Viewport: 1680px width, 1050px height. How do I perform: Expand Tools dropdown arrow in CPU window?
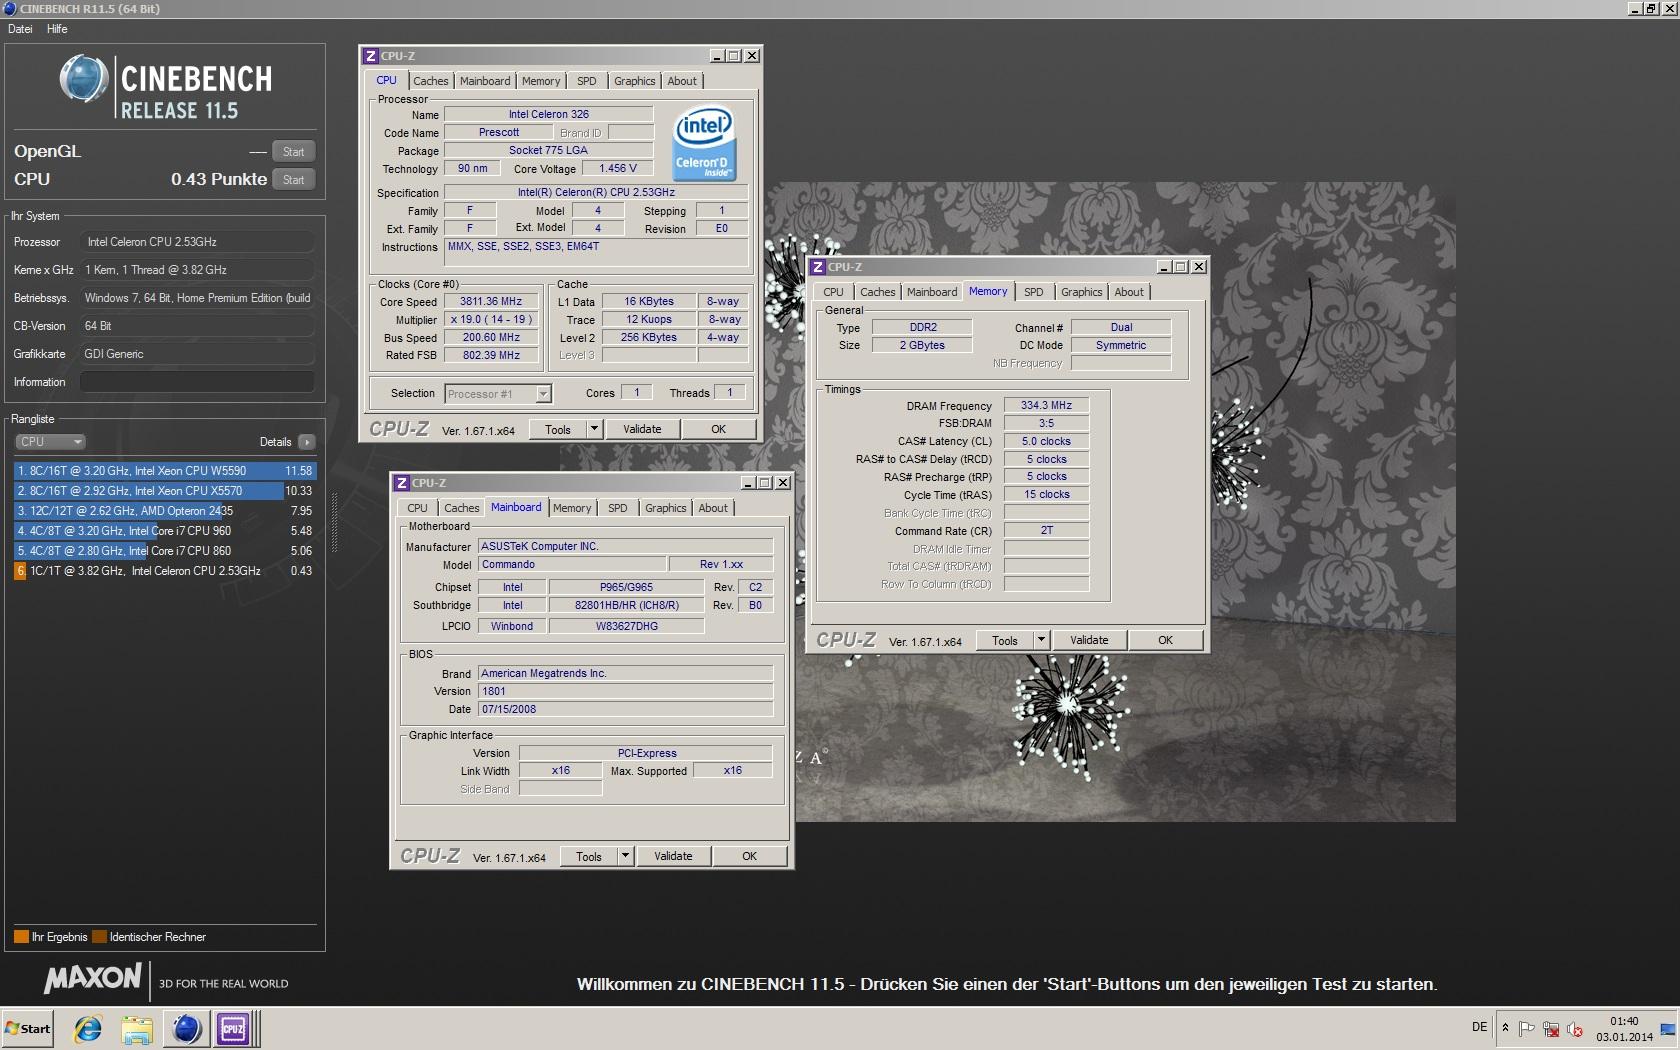point(594,429)
